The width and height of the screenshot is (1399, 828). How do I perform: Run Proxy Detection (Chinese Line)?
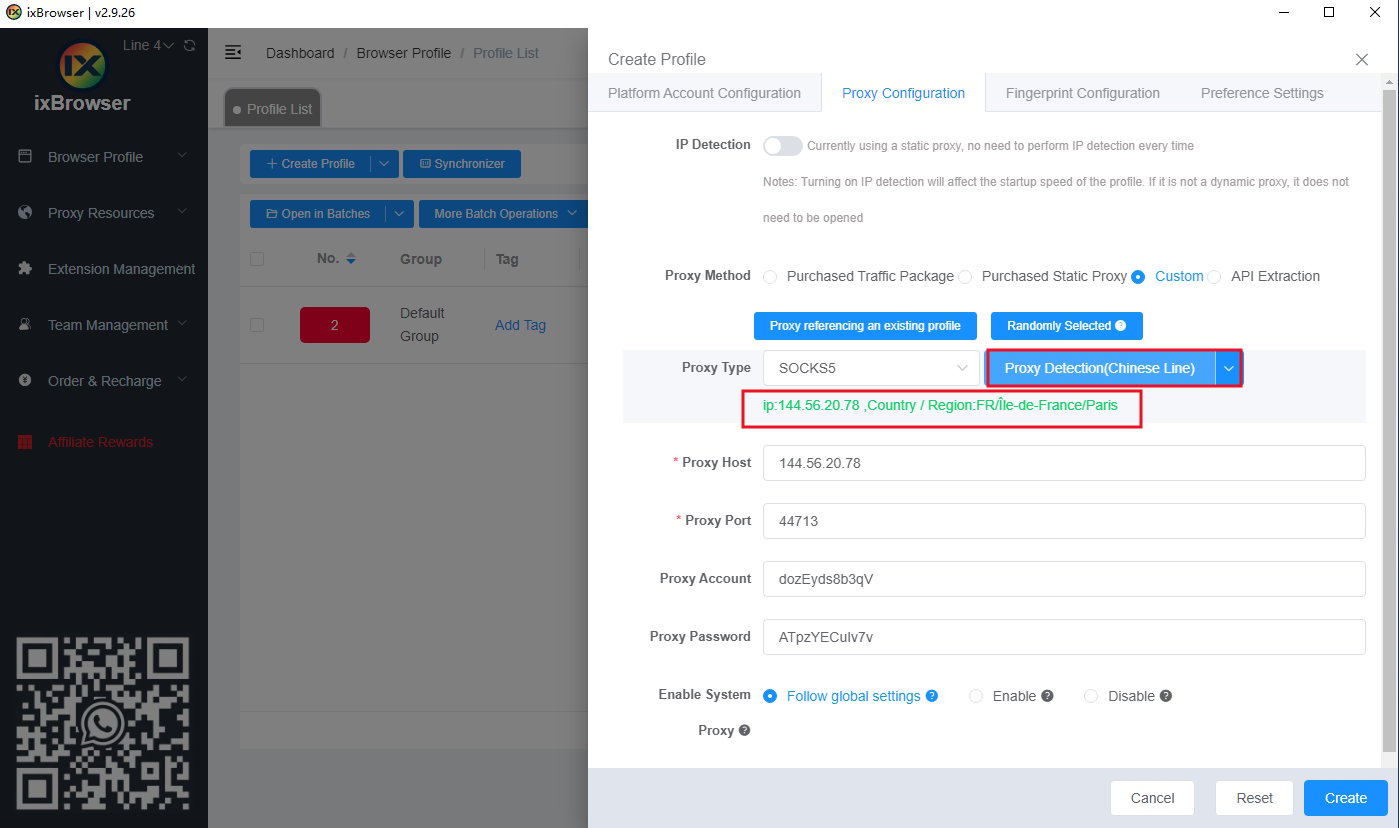(1100, 368)
